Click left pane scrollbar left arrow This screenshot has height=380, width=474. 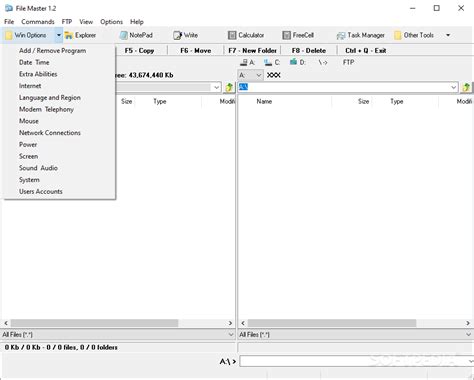click(6, 323)
